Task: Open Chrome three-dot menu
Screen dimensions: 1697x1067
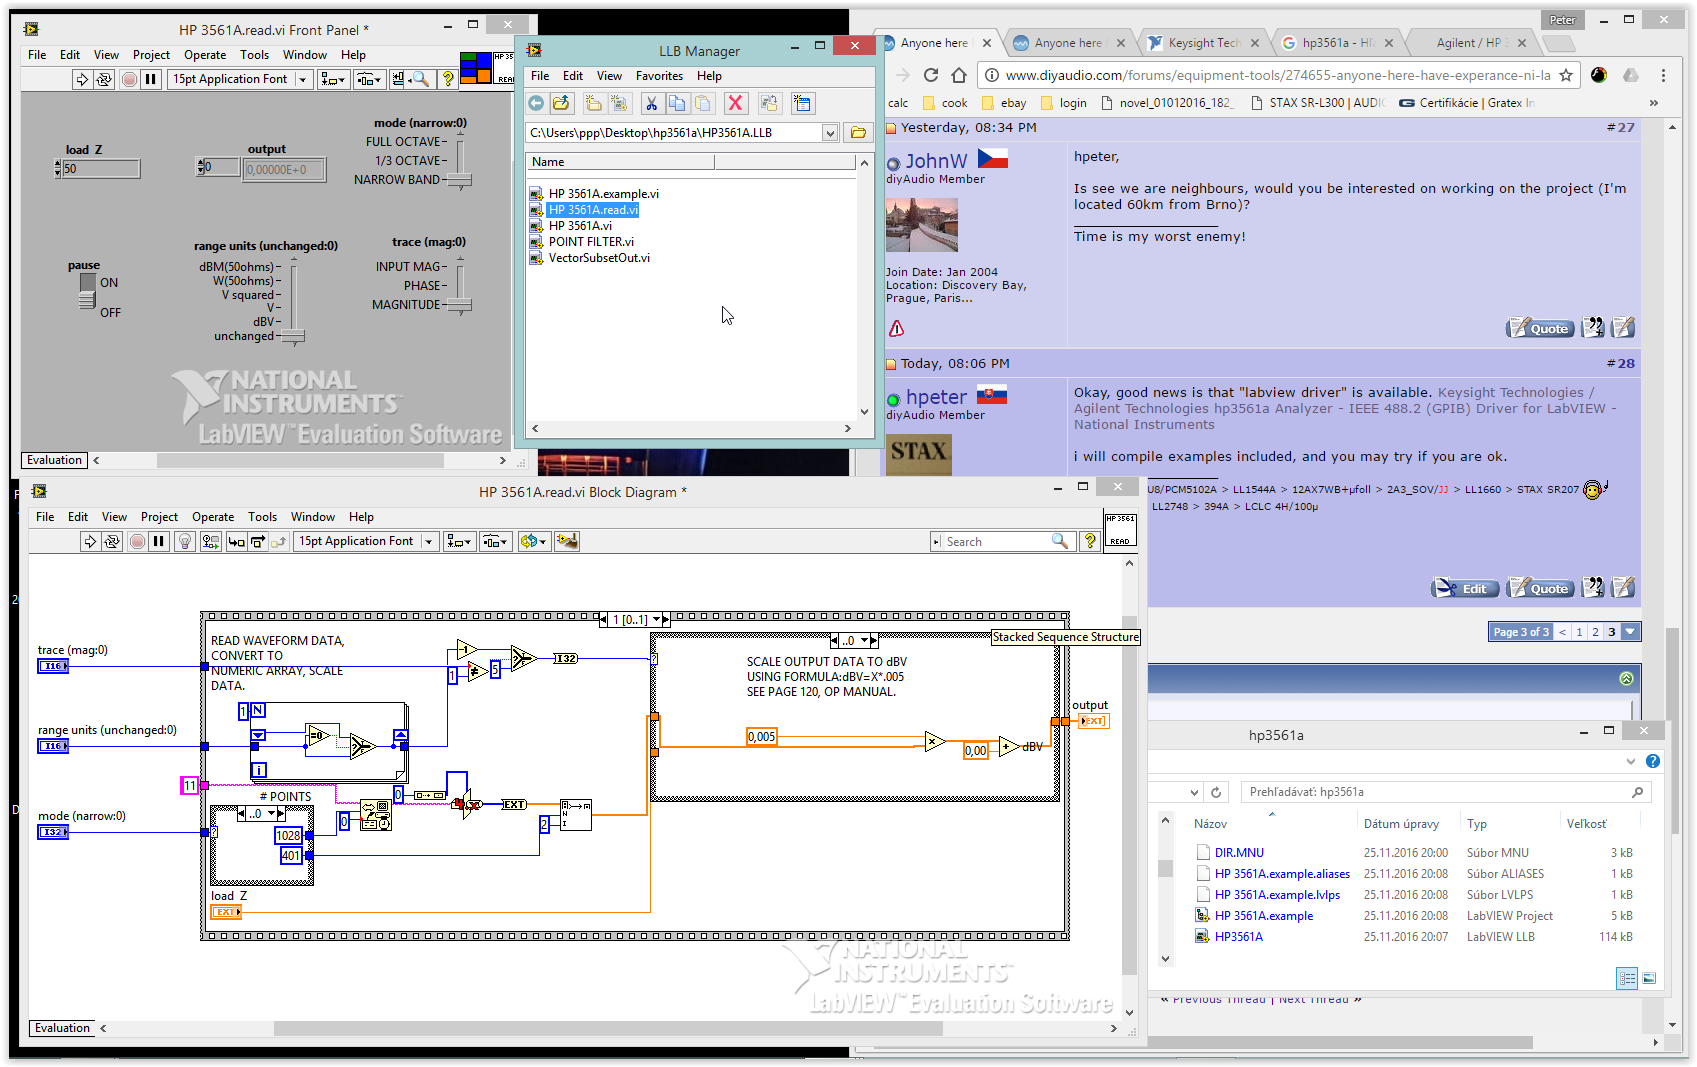Action: (x=1663, y=75)
